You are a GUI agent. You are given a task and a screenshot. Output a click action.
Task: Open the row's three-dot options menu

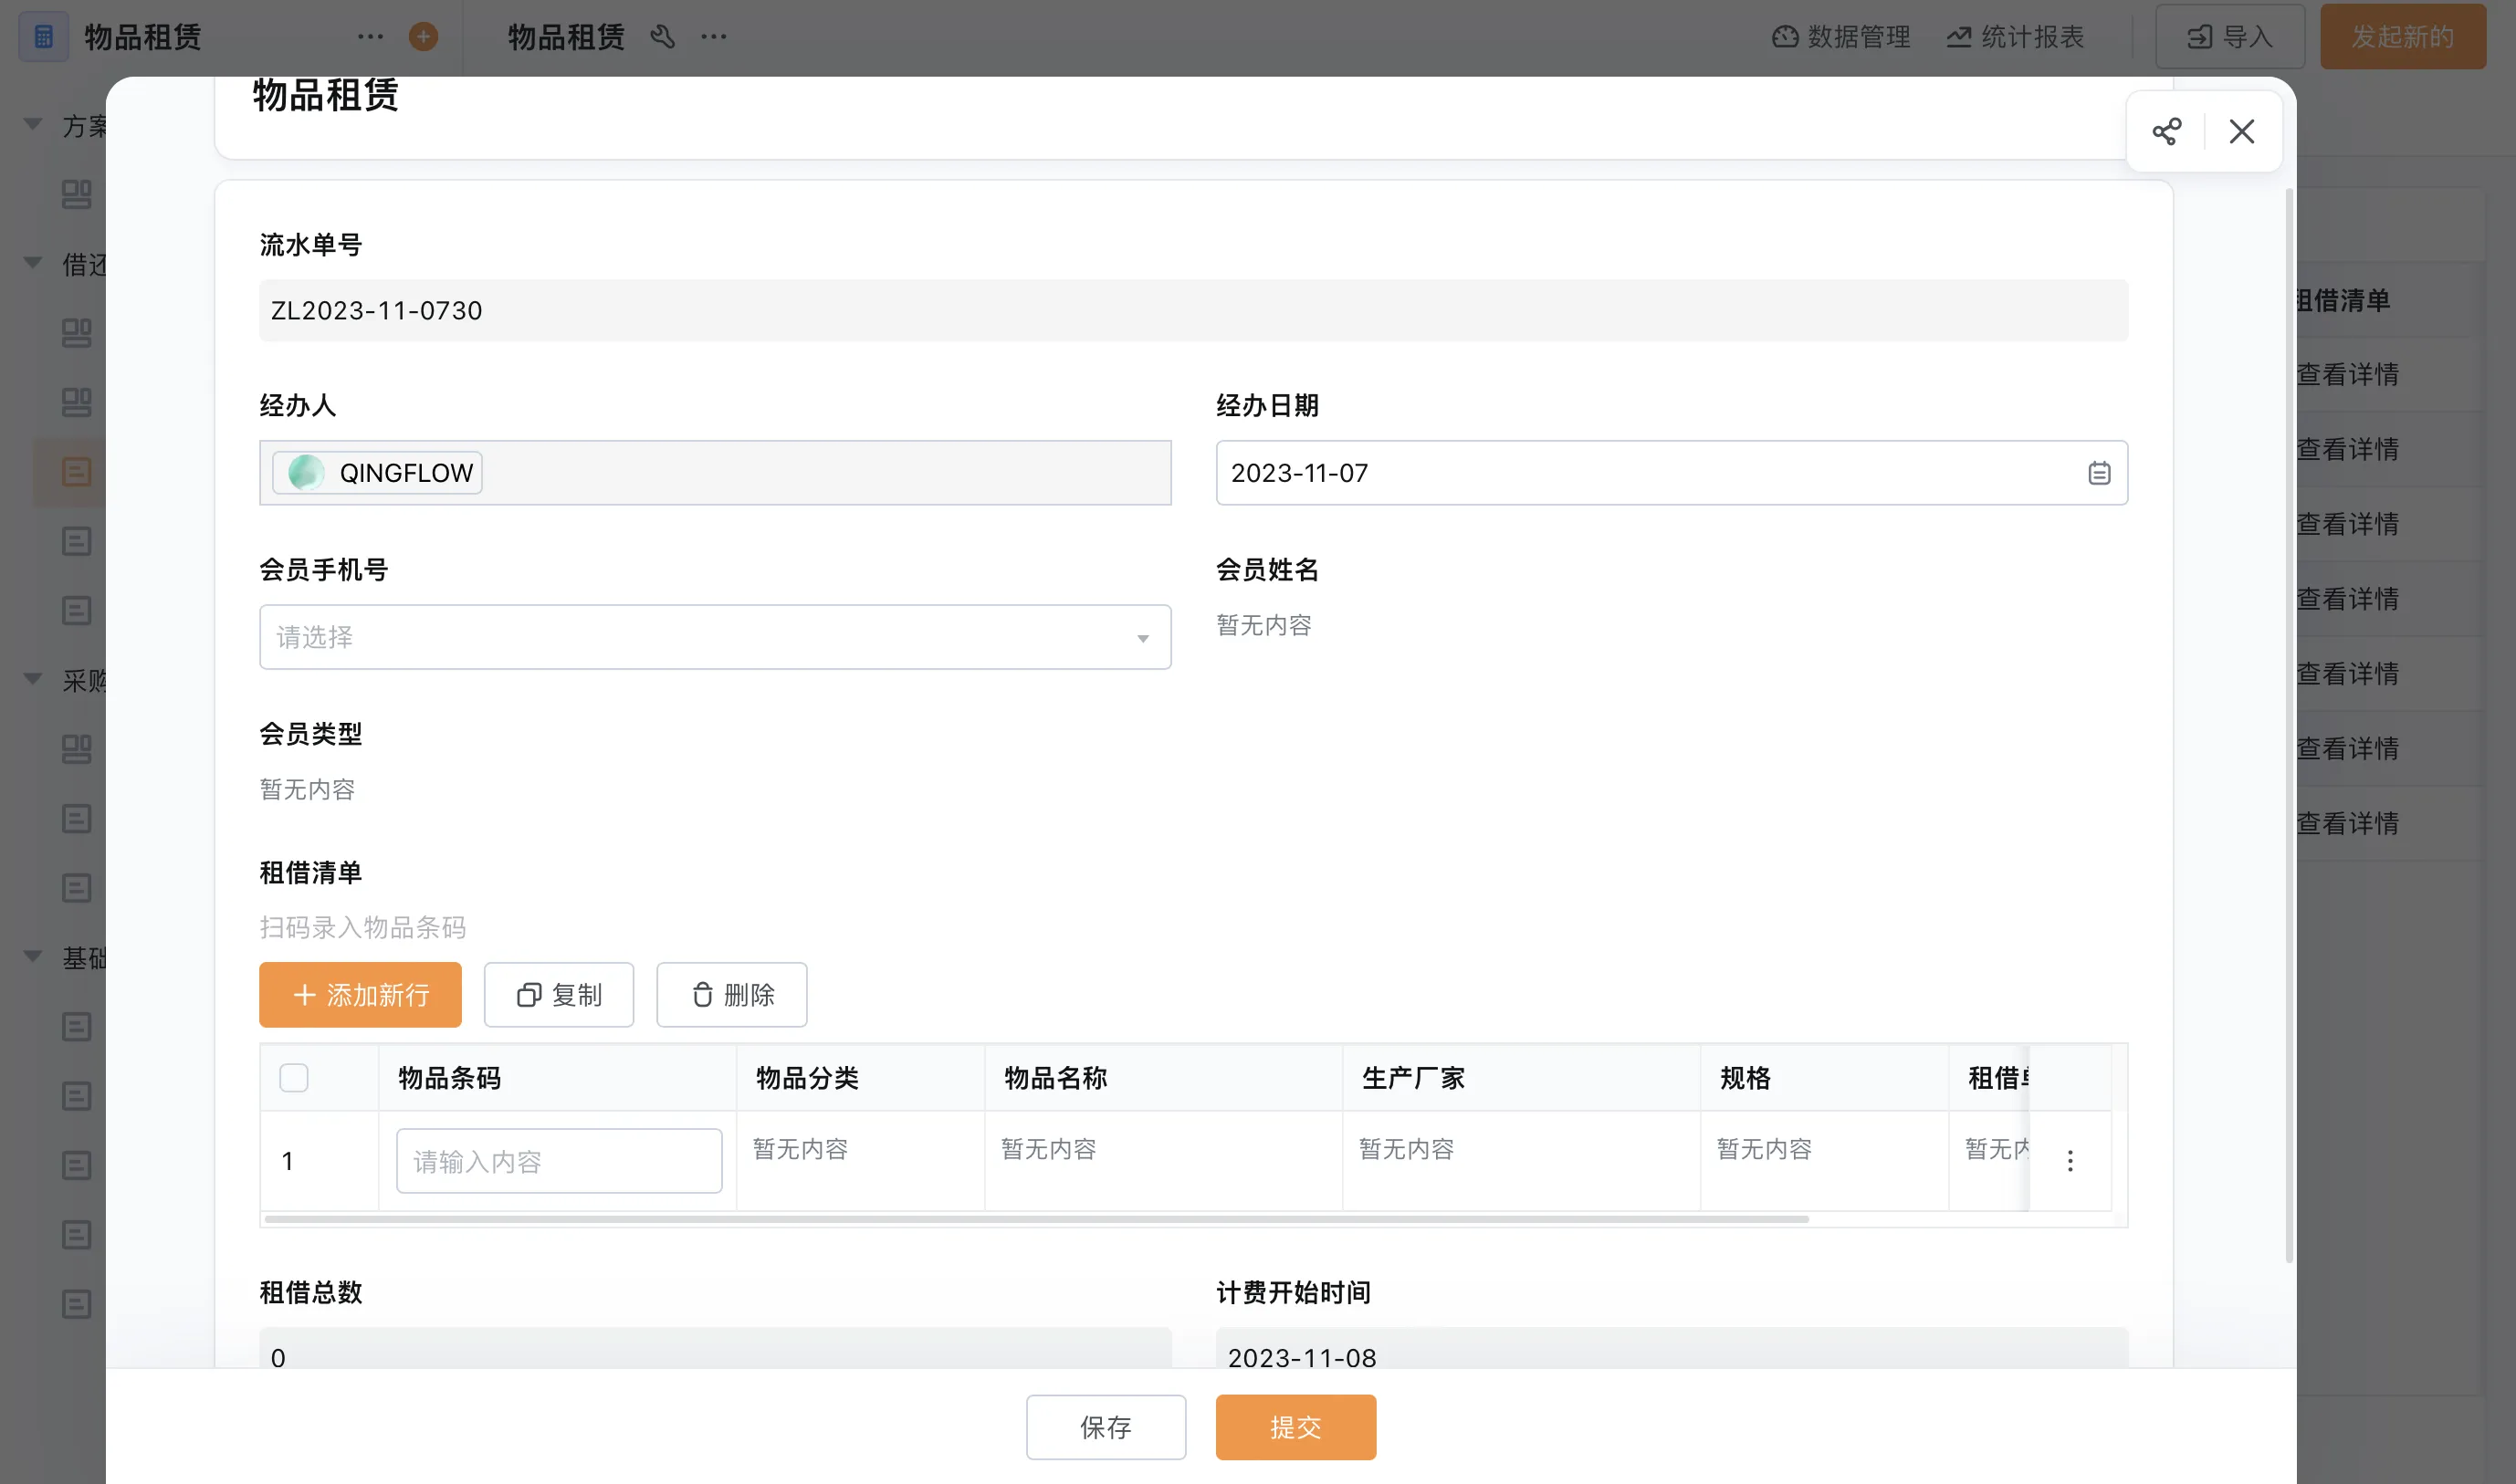(x=2070, y=1161)
